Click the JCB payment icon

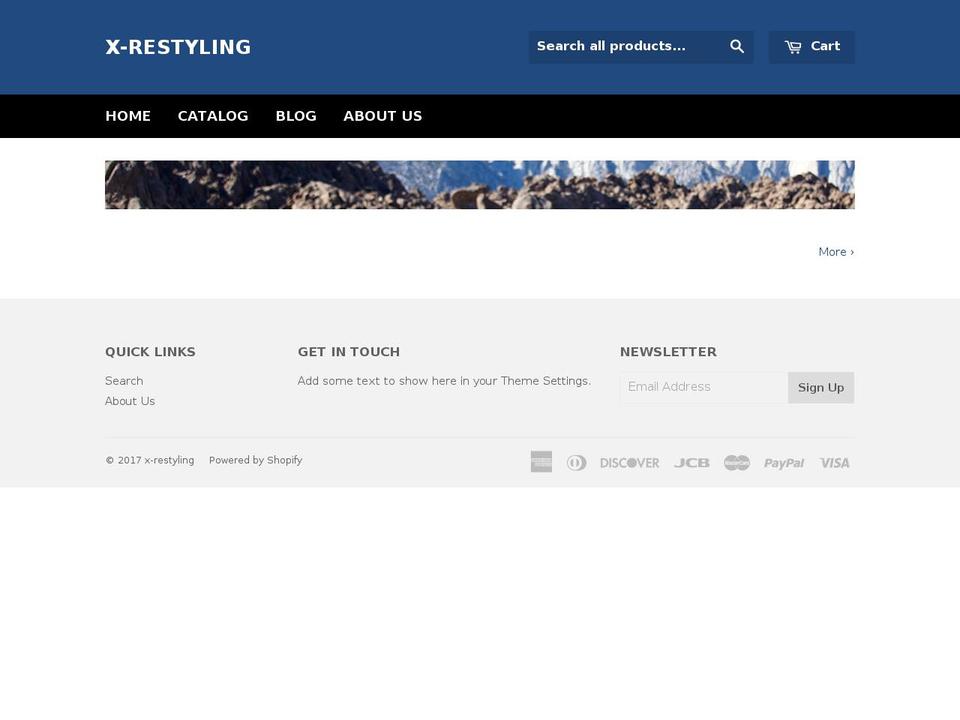tap(692, 463)
